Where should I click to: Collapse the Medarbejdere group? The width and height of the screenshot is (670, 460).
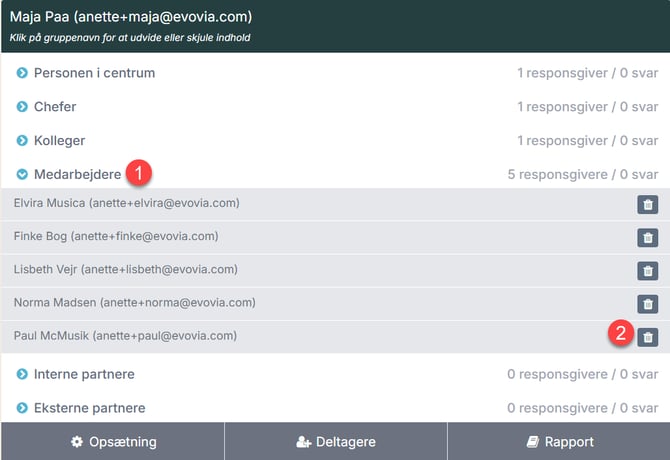click(x=77, y=174)
